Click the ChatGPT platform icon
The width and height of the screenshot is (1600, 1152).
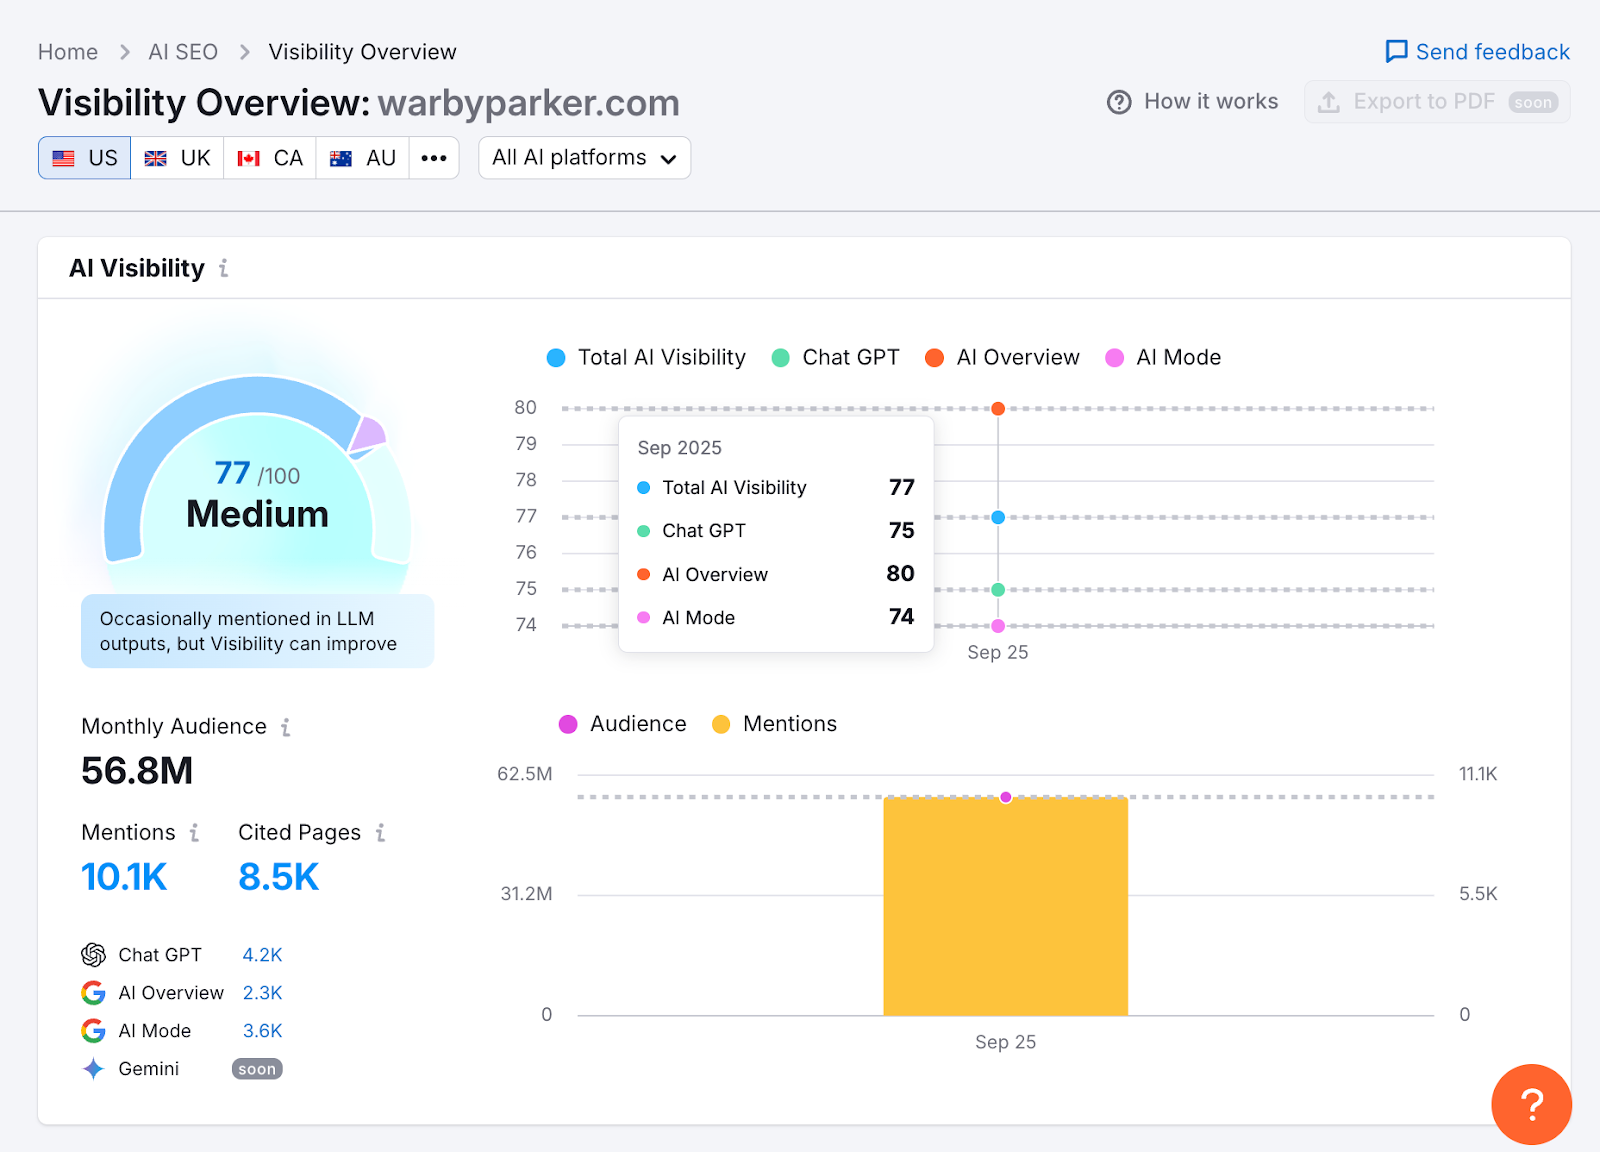[x=92, y=954]
